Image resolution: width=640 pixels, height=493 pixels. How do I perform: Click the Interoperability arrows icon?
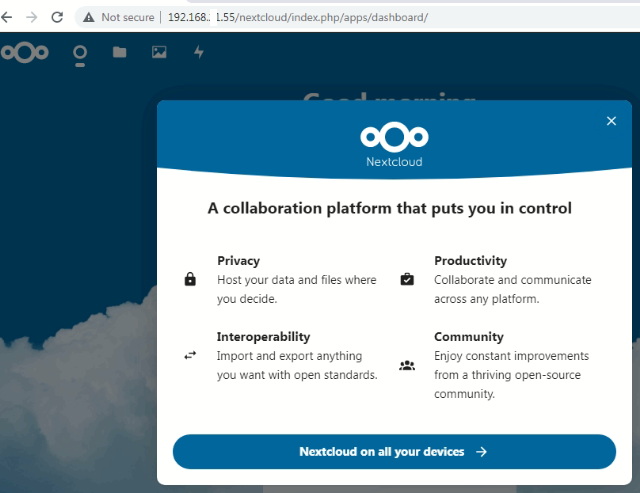[190, 355]
